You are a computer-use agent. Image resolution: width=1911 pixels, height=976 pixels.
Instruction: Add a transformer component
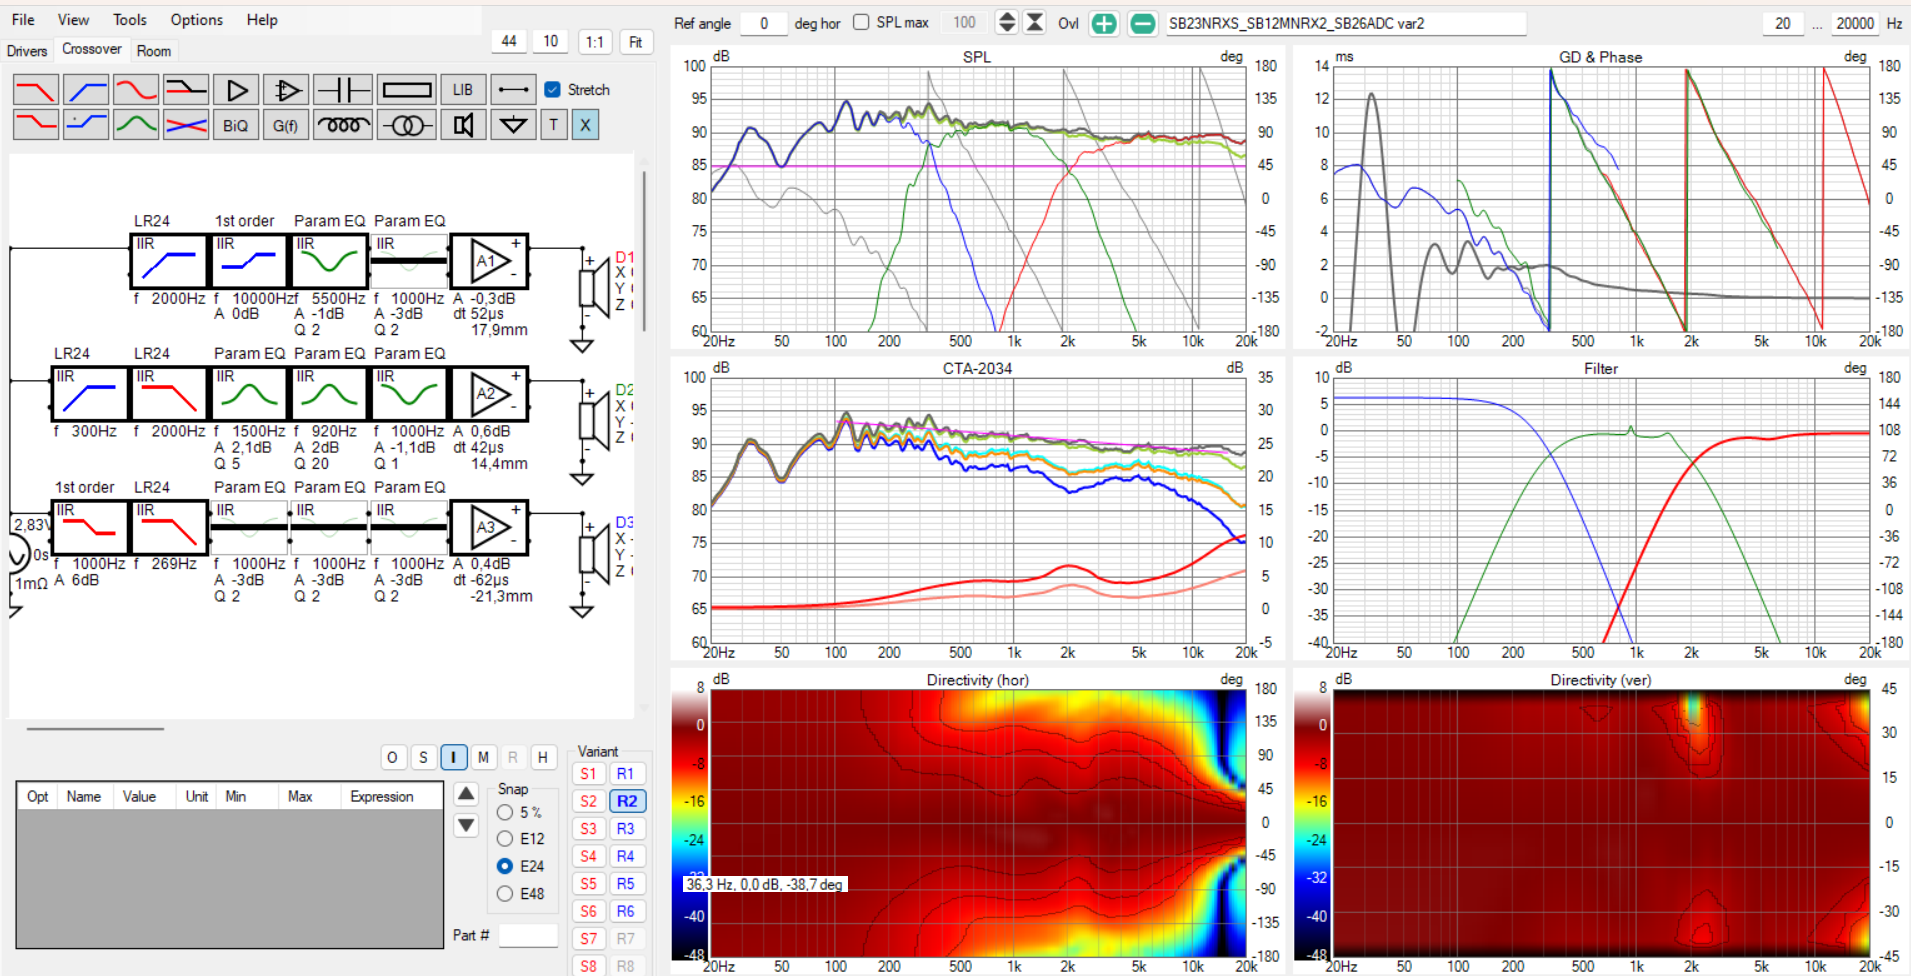point(407,125)
